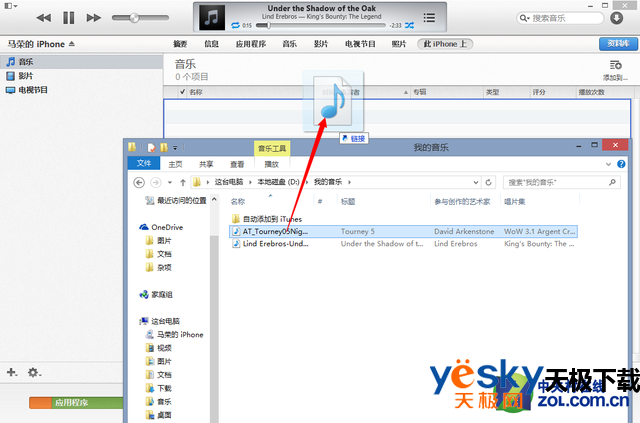Sort iTunes list by 名称 column
The height and width of the screenshot is (423, 640).
(x=196, y=92)
